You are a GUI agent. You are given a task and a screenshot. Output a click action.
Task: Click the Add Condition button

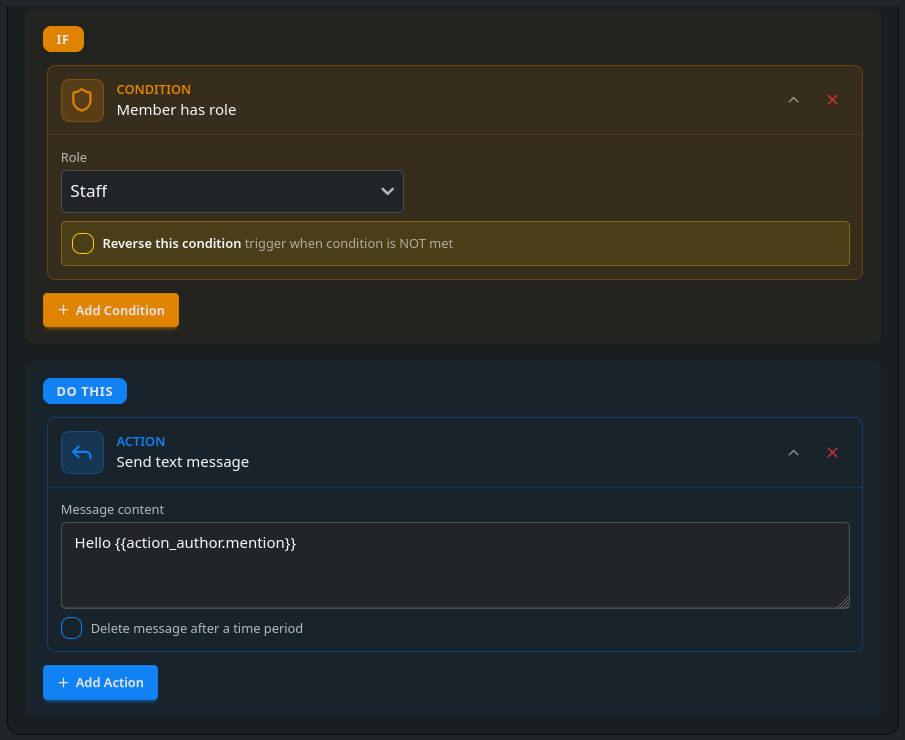(x=110, y=310)
